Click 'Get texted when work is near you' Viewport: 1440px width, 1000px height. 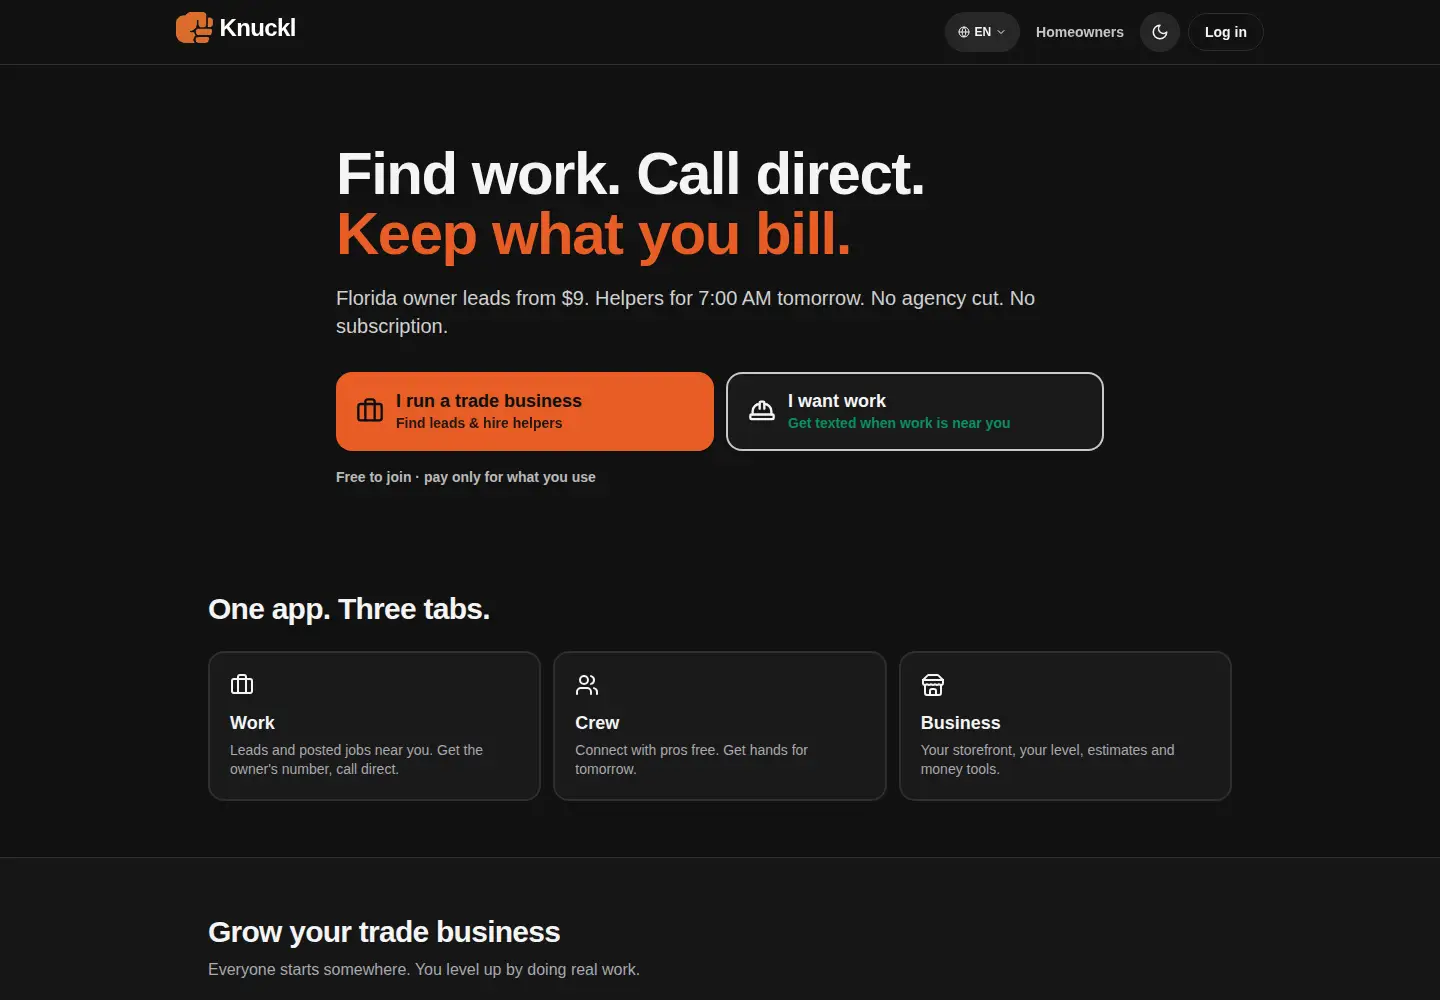point(899,423)
